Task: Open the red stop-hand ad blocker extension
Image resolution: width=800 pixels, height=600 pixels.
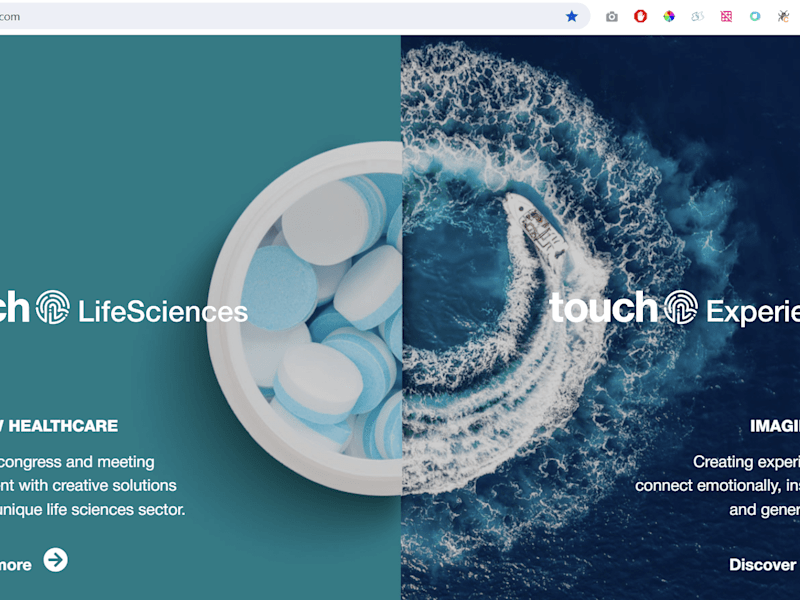Action: pos(640,17)
